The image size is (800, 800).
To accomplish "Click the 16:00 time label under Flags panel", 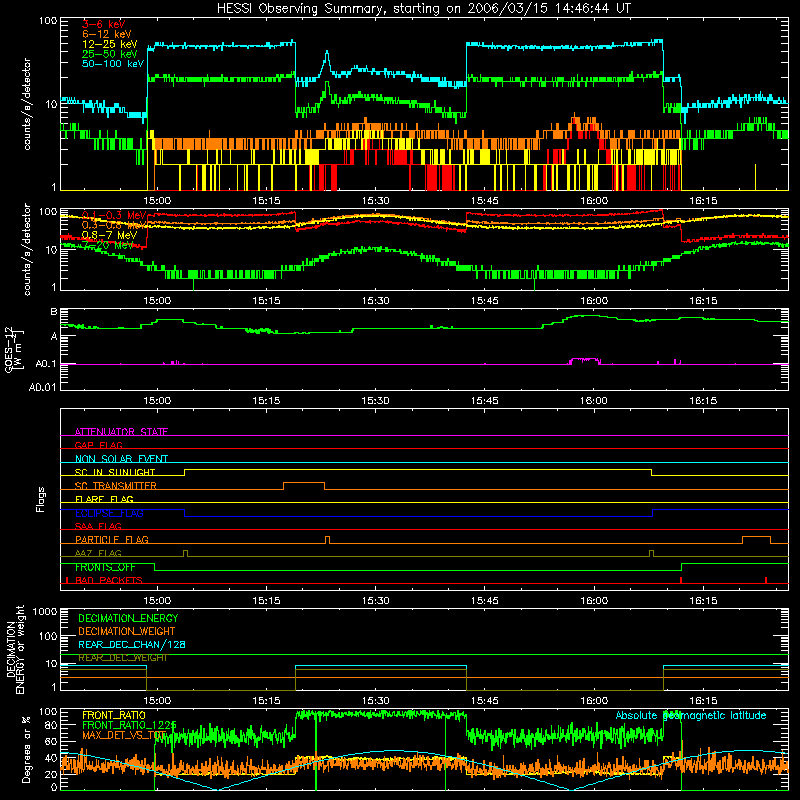I will pyautogui.click(x=594, y=601).
